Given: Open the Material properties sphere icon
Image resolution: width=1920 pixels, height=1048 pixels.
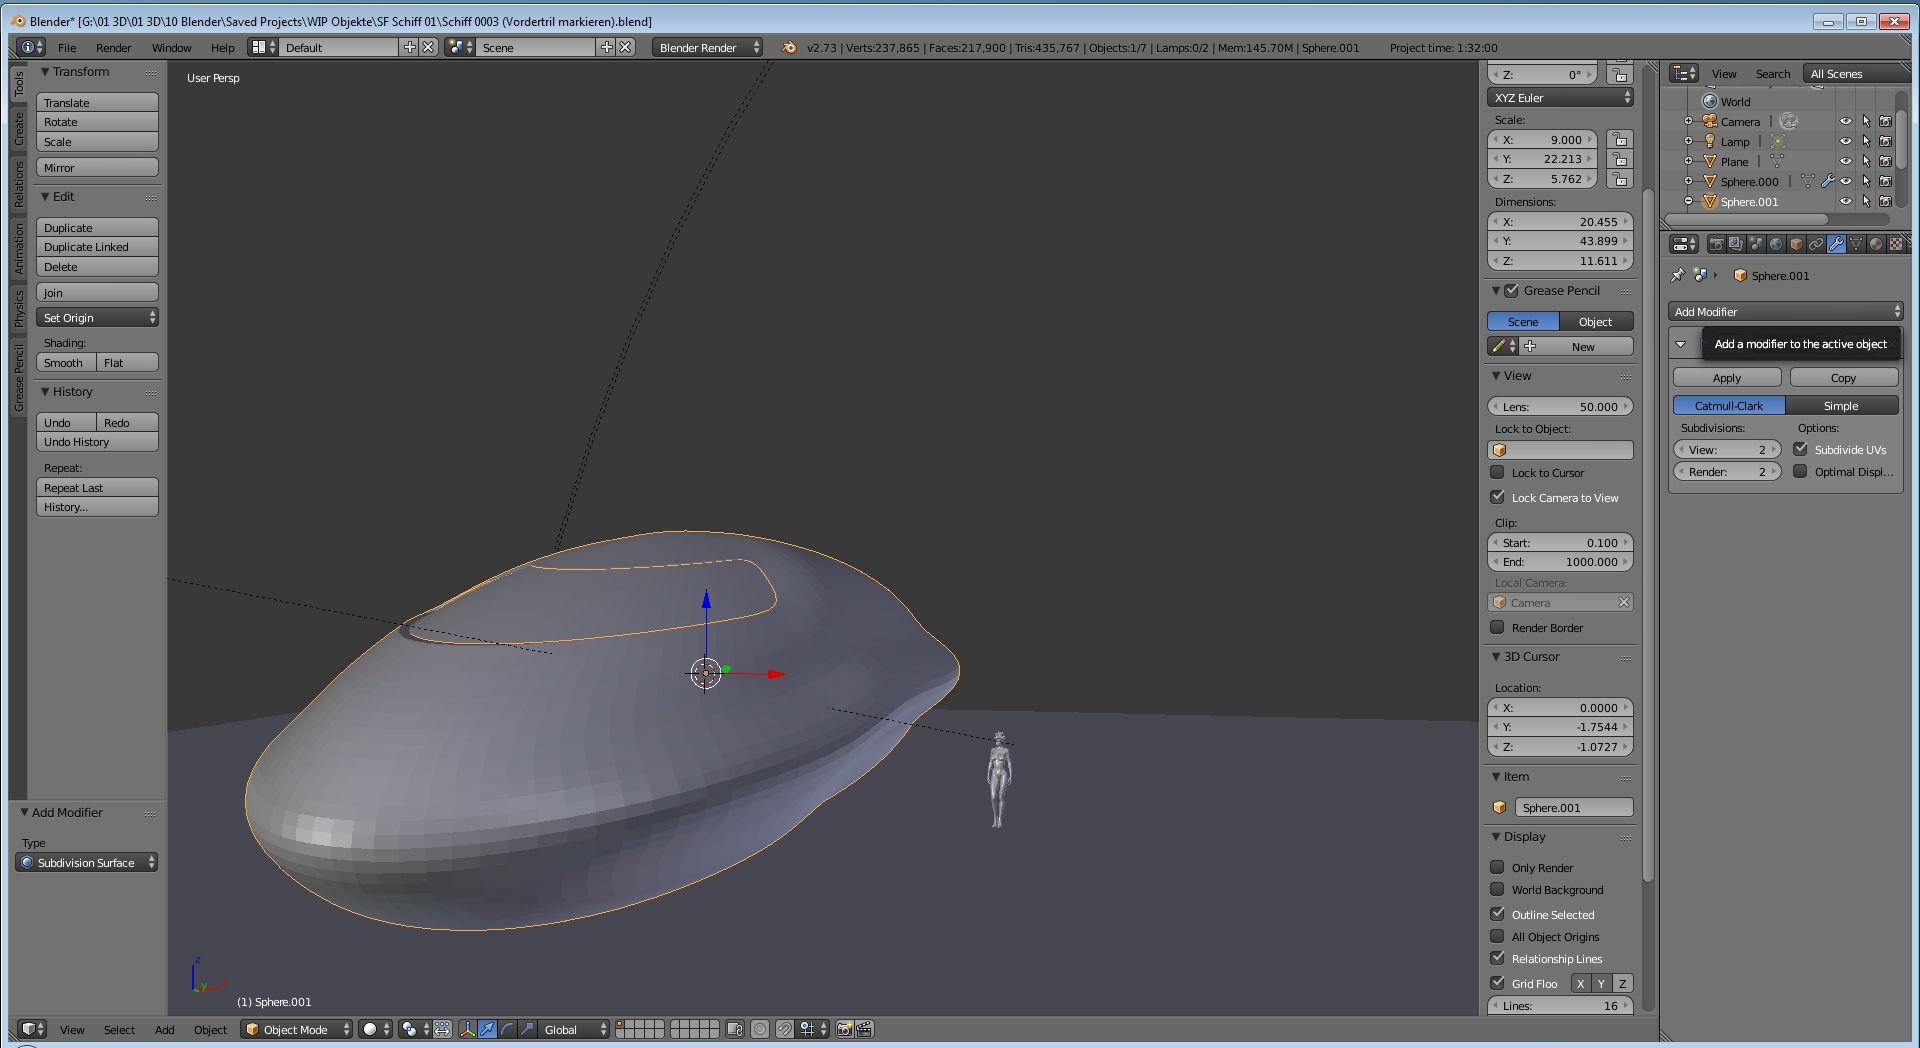Looking at the screenshot, I should pyautogui.click(x=1876, y=244).
